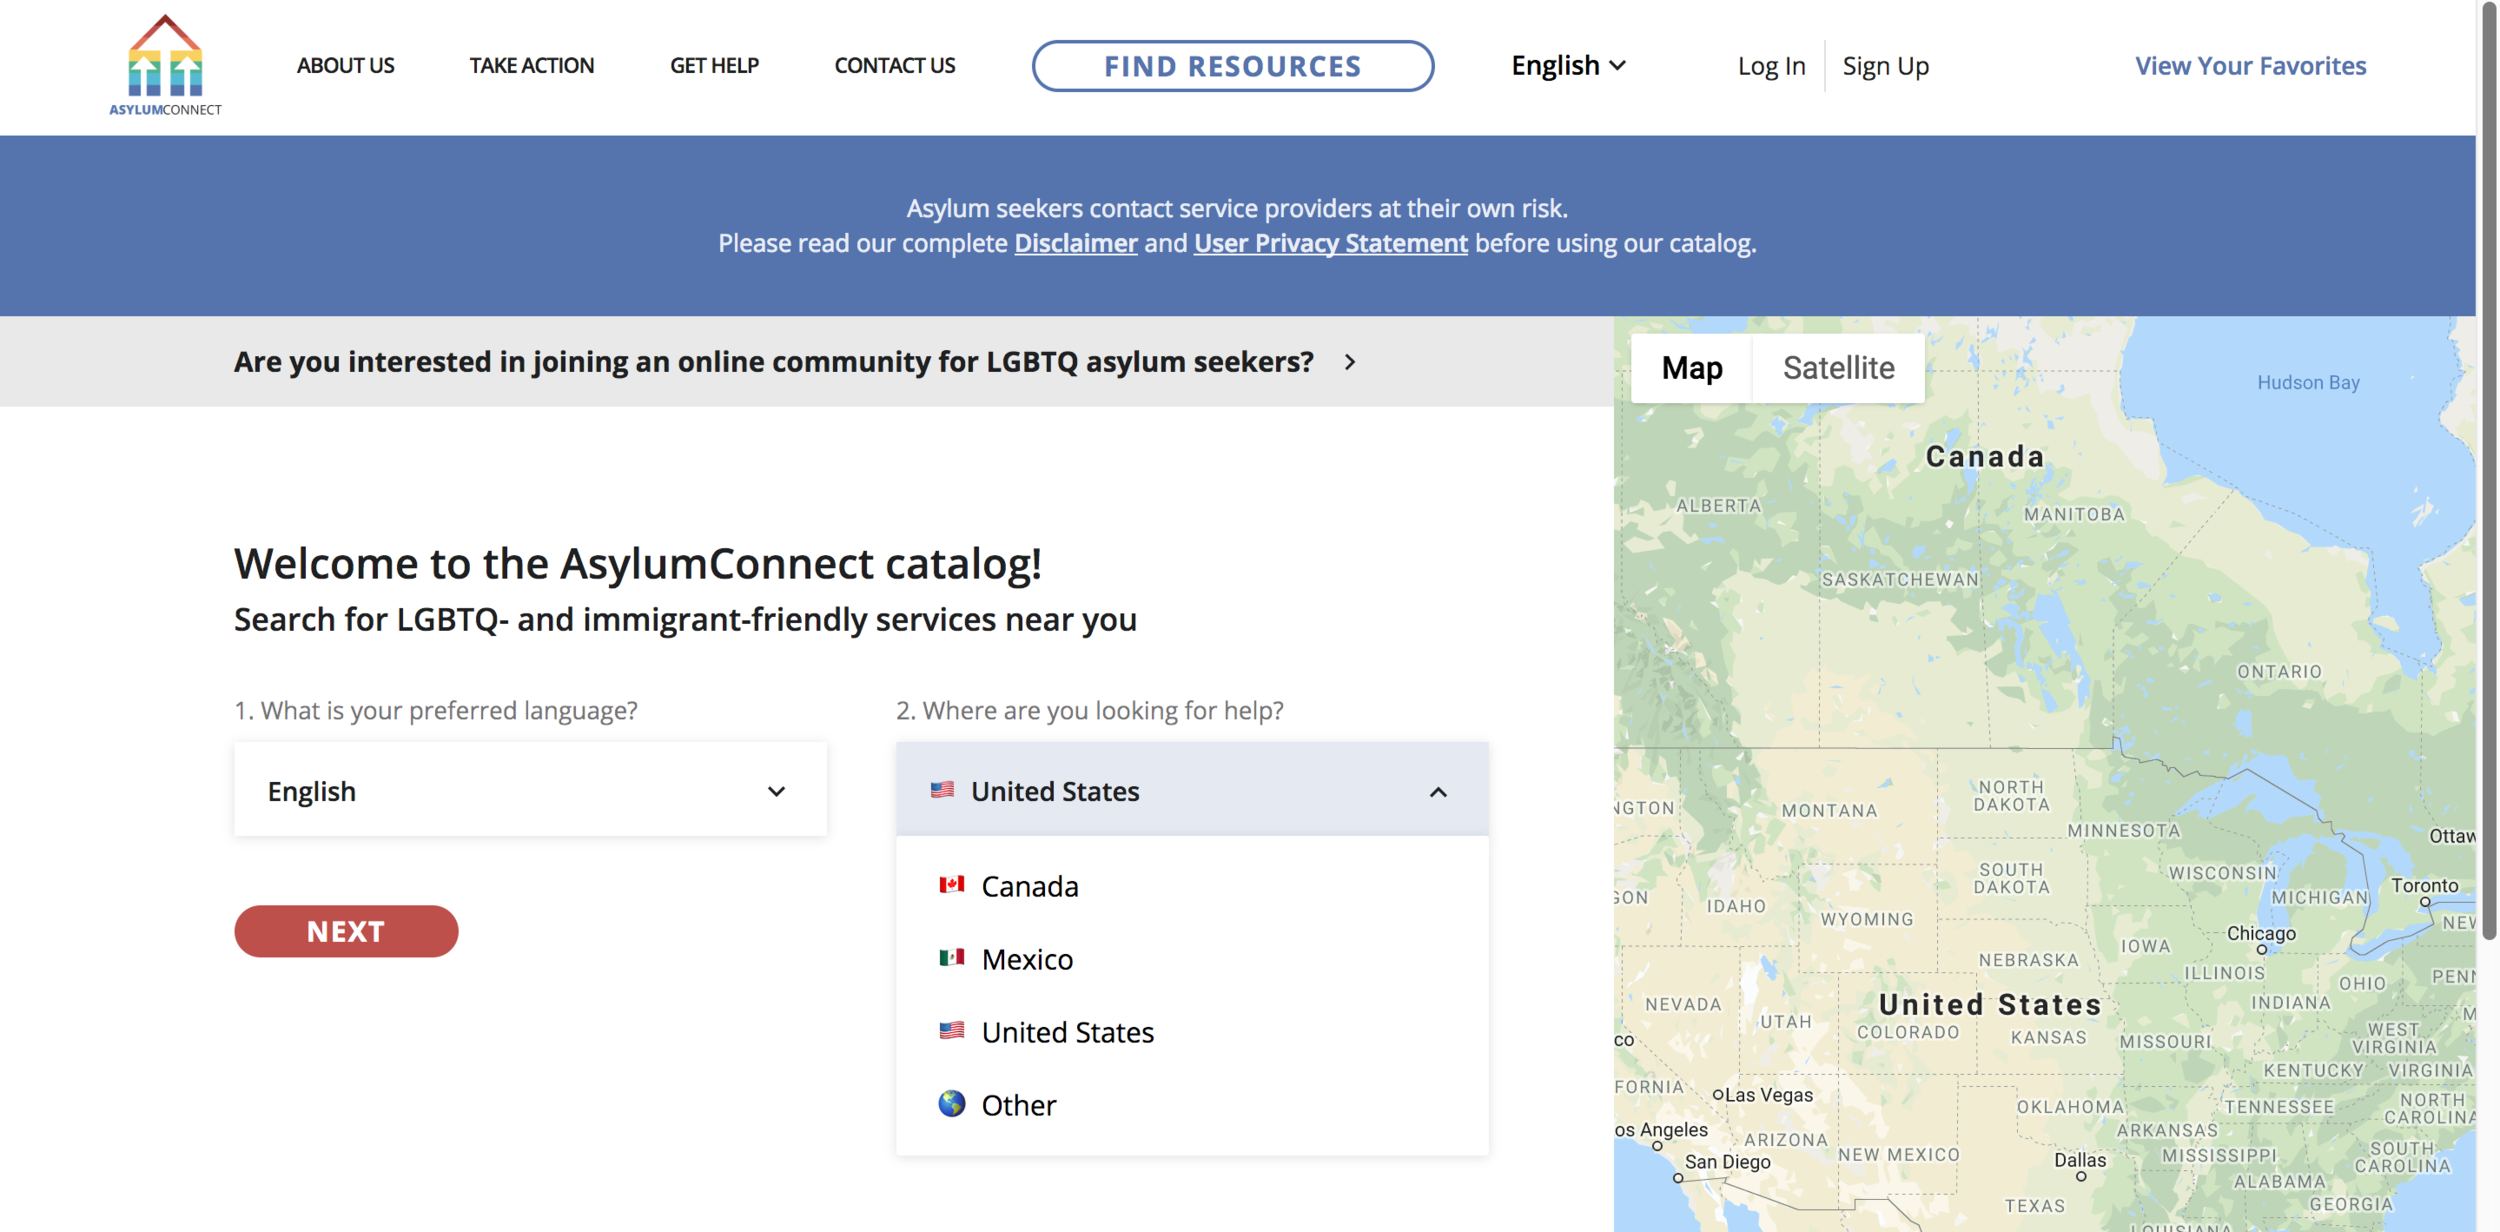This screenshot has height=1232, width=2500.
Task: Click the Canada country label on map
Action: click(1985, 457)
